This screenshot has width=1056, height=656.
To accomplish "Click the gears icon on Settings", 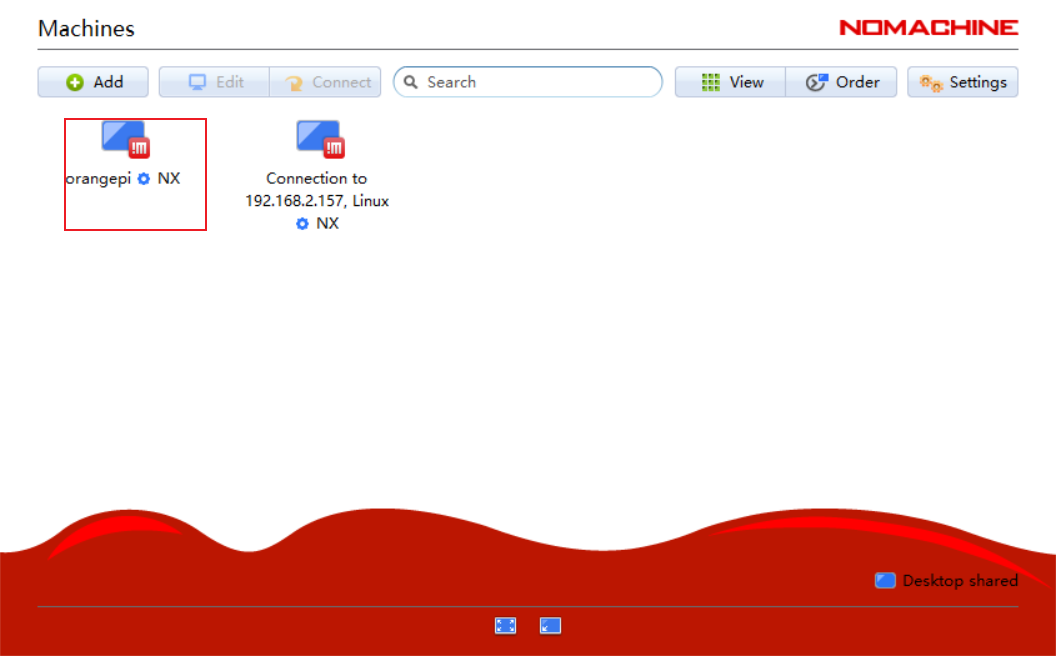I will coord(931,83).
